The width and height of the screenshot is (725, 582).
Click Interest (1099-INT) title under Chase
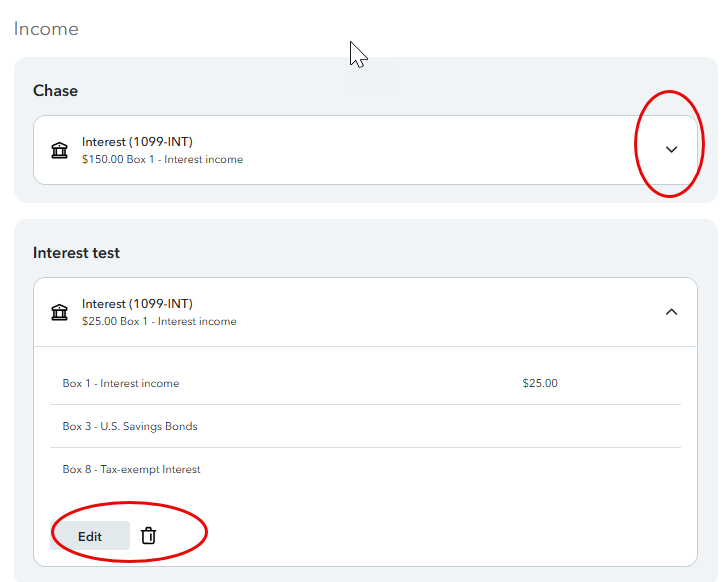(137, 142)
